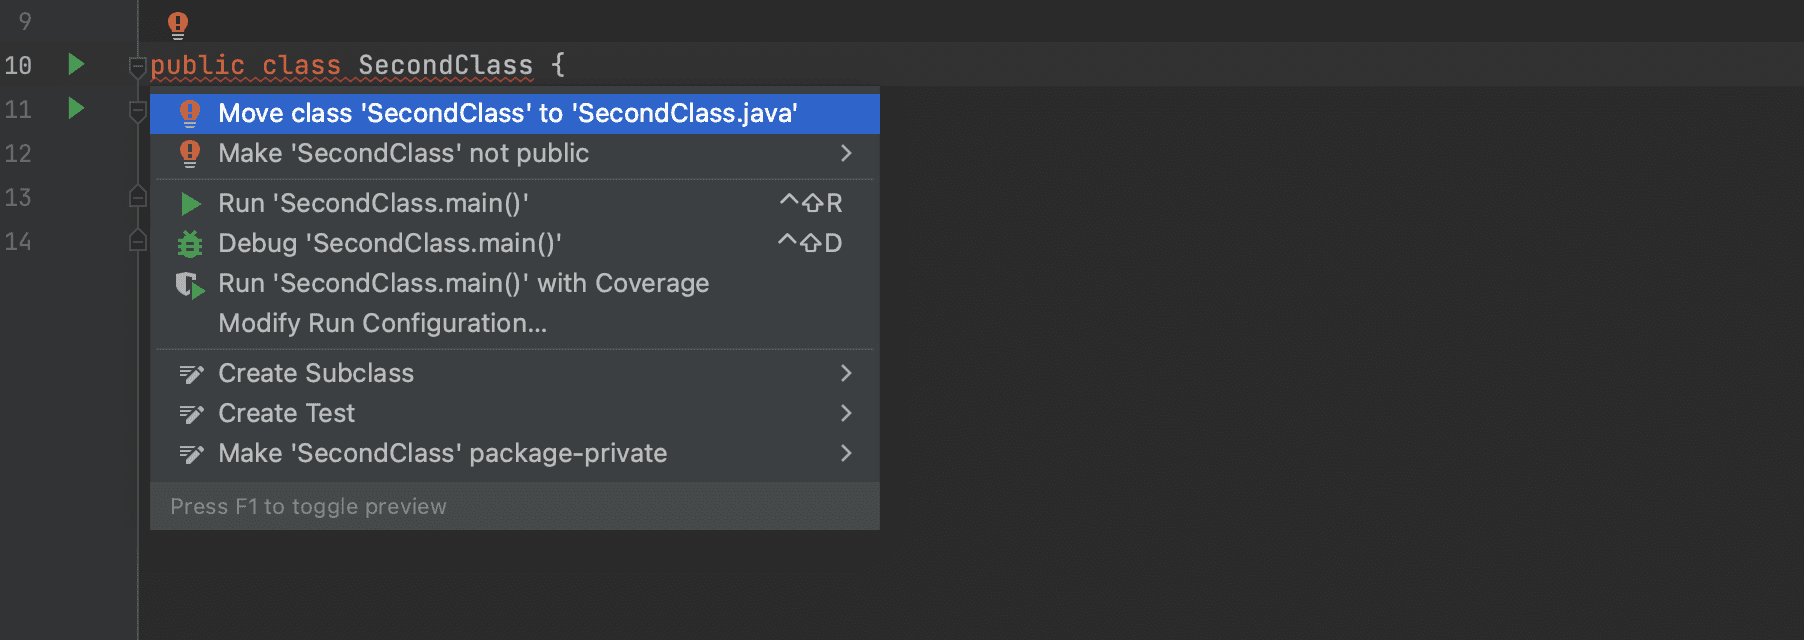1804x640 pixels.
Task: Click the coverage shield icon next to Run with Coverage
Action: click(190, 283)
